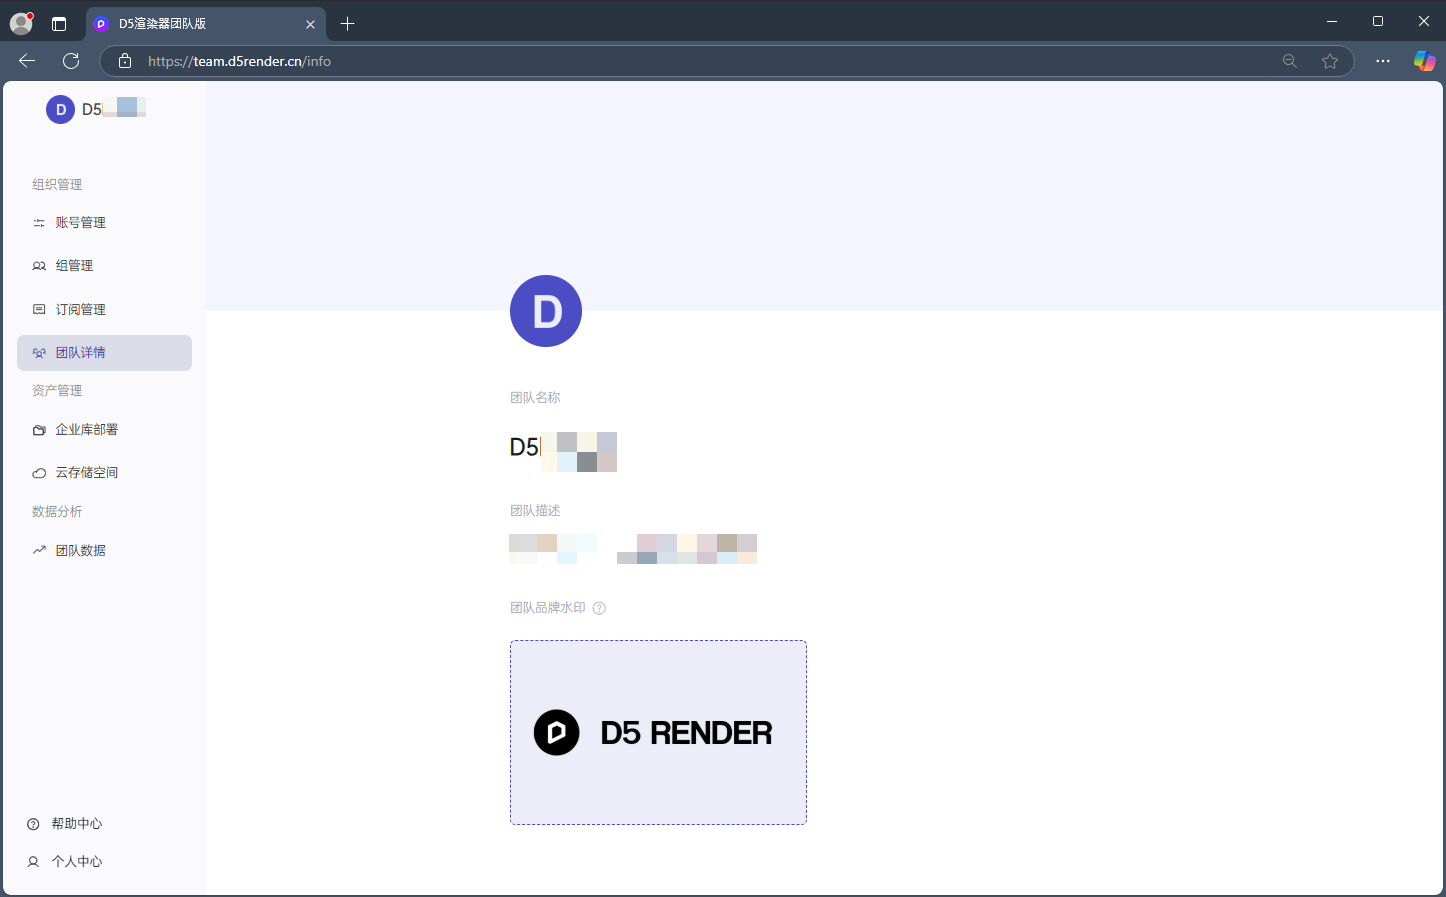Select 团队详情 team details item

coord(104,353)
